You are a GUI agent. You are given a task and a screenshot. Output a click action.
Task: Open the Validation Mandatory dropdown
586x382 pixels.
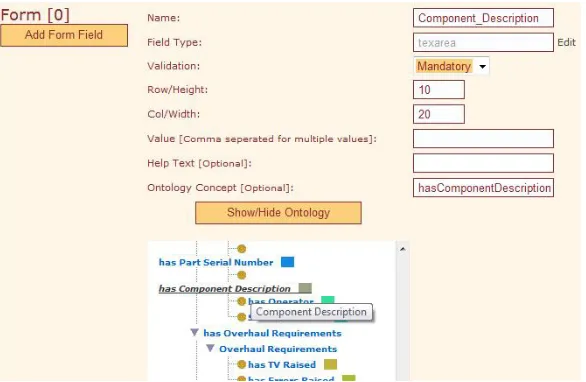[451, 66]
